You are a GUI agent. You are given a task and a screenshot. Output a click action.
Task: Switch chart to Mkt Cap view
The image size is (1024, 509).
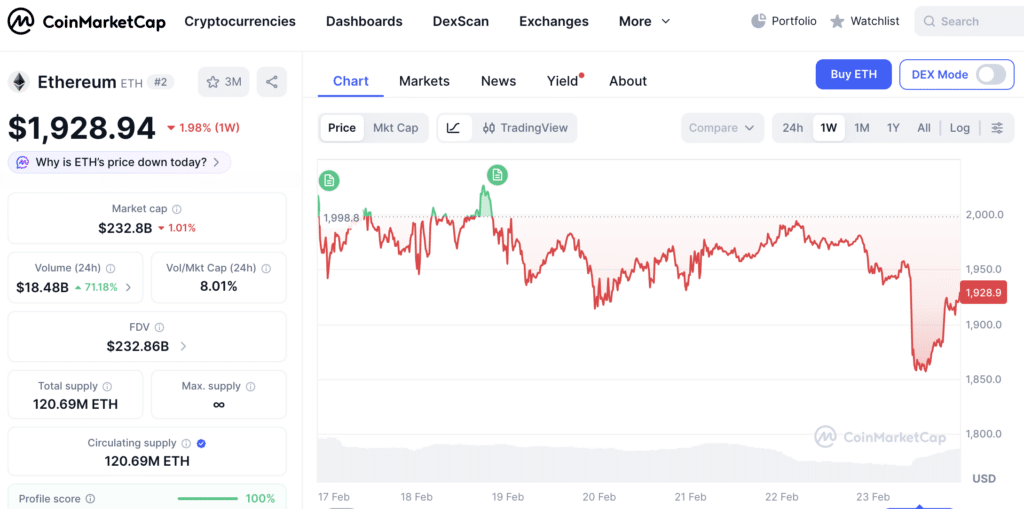point(395,128)
